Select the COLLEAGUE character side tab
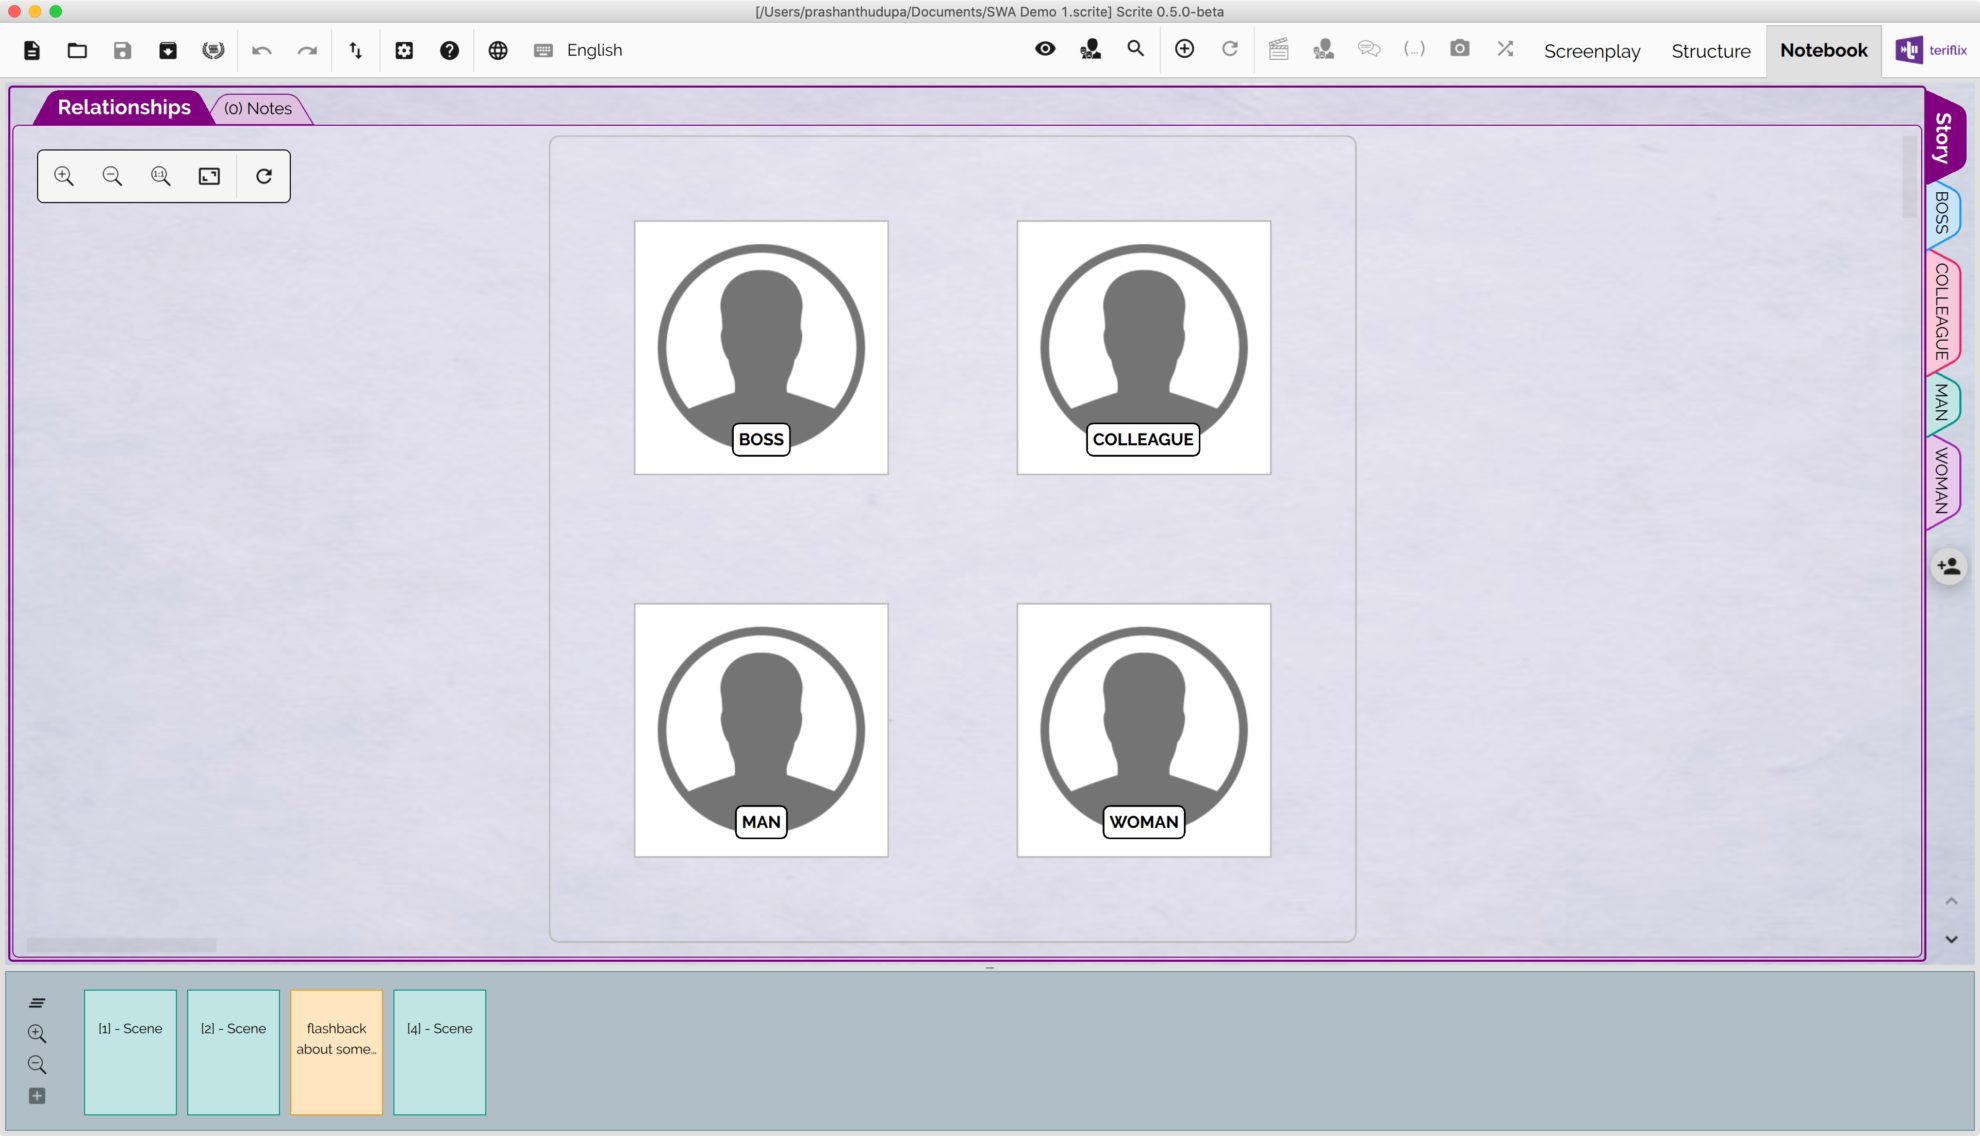The width and height of the screenshot is (1980, 1136). tap(1942, 312)
